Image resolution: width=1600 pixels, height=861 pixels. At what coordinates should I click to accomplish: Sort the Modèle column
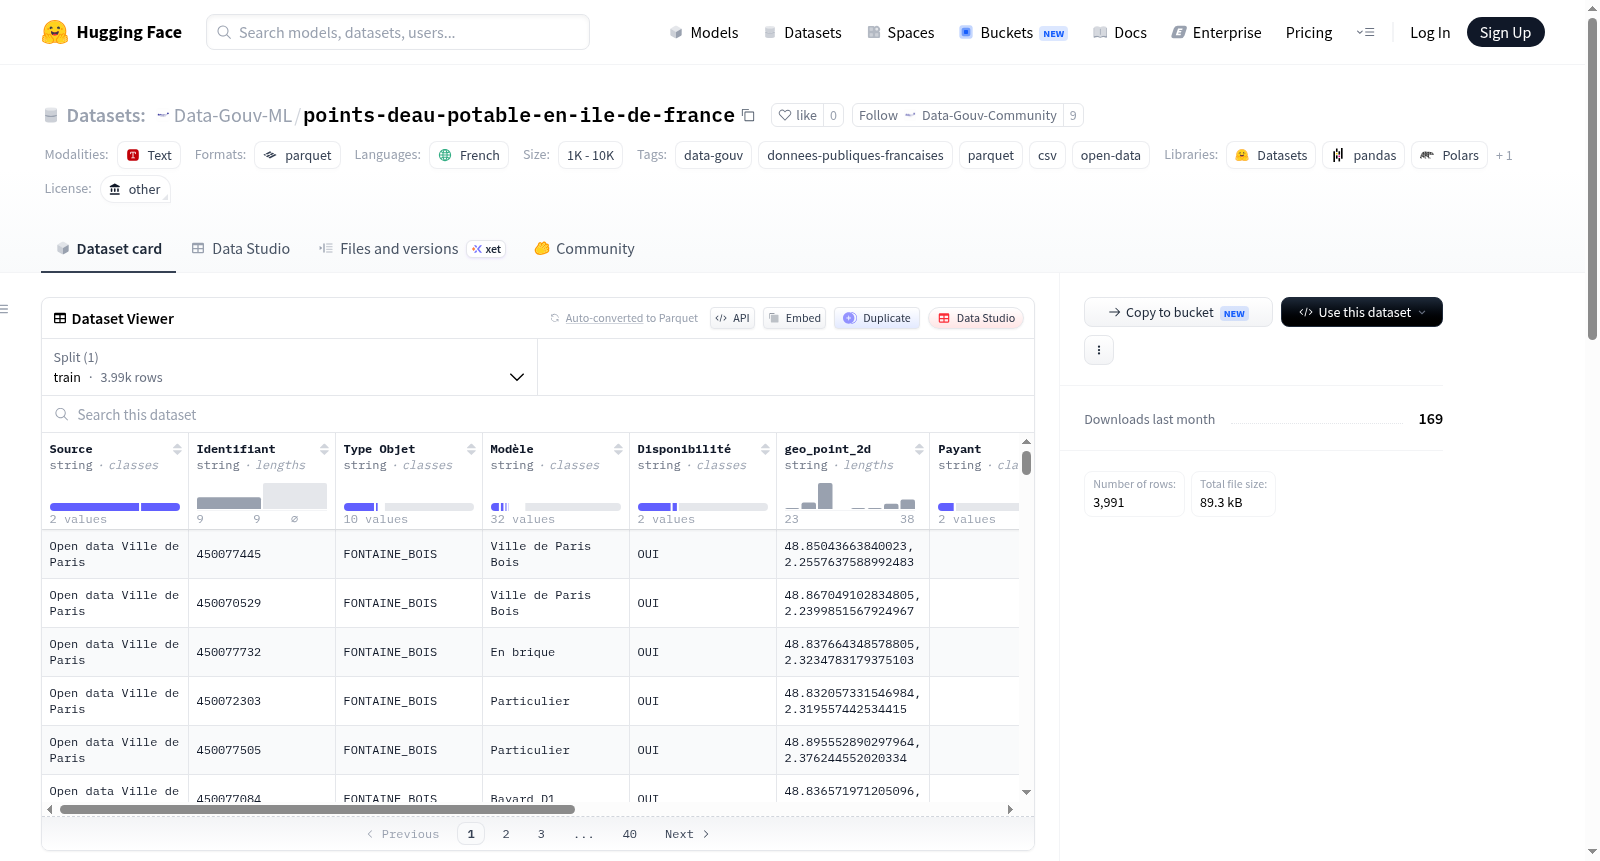coord(618,449)
